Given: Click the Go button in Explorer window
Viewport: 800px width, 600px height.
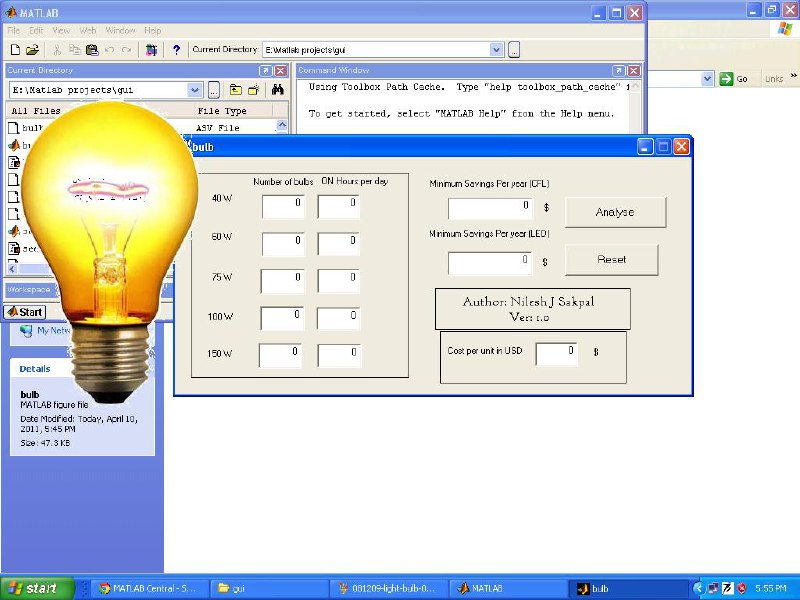Looking at the screenshot, I should 733,79.
